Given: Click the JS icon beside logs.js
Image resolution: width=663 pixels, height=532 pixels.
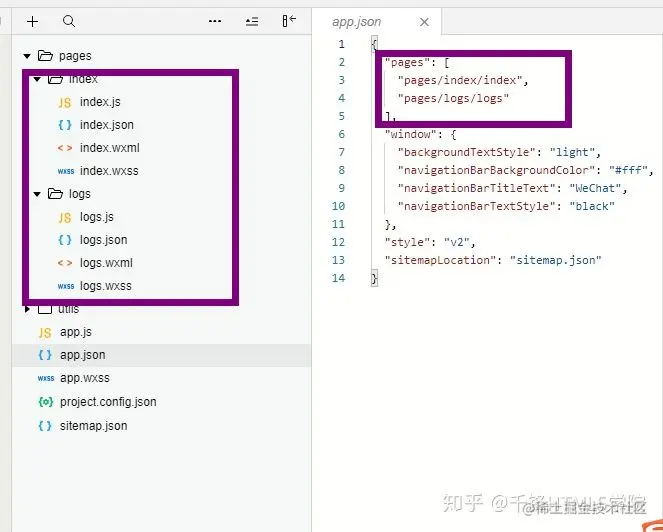Looking at the screenshot, I should click(x=65, y=218).
